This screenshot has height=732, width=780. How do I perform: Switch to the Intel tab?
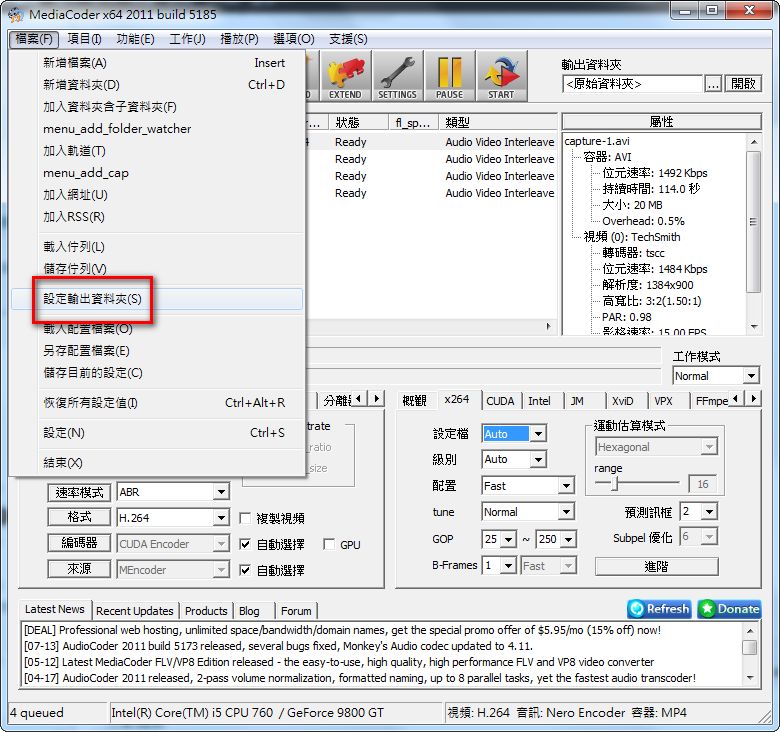click(539, 401)
